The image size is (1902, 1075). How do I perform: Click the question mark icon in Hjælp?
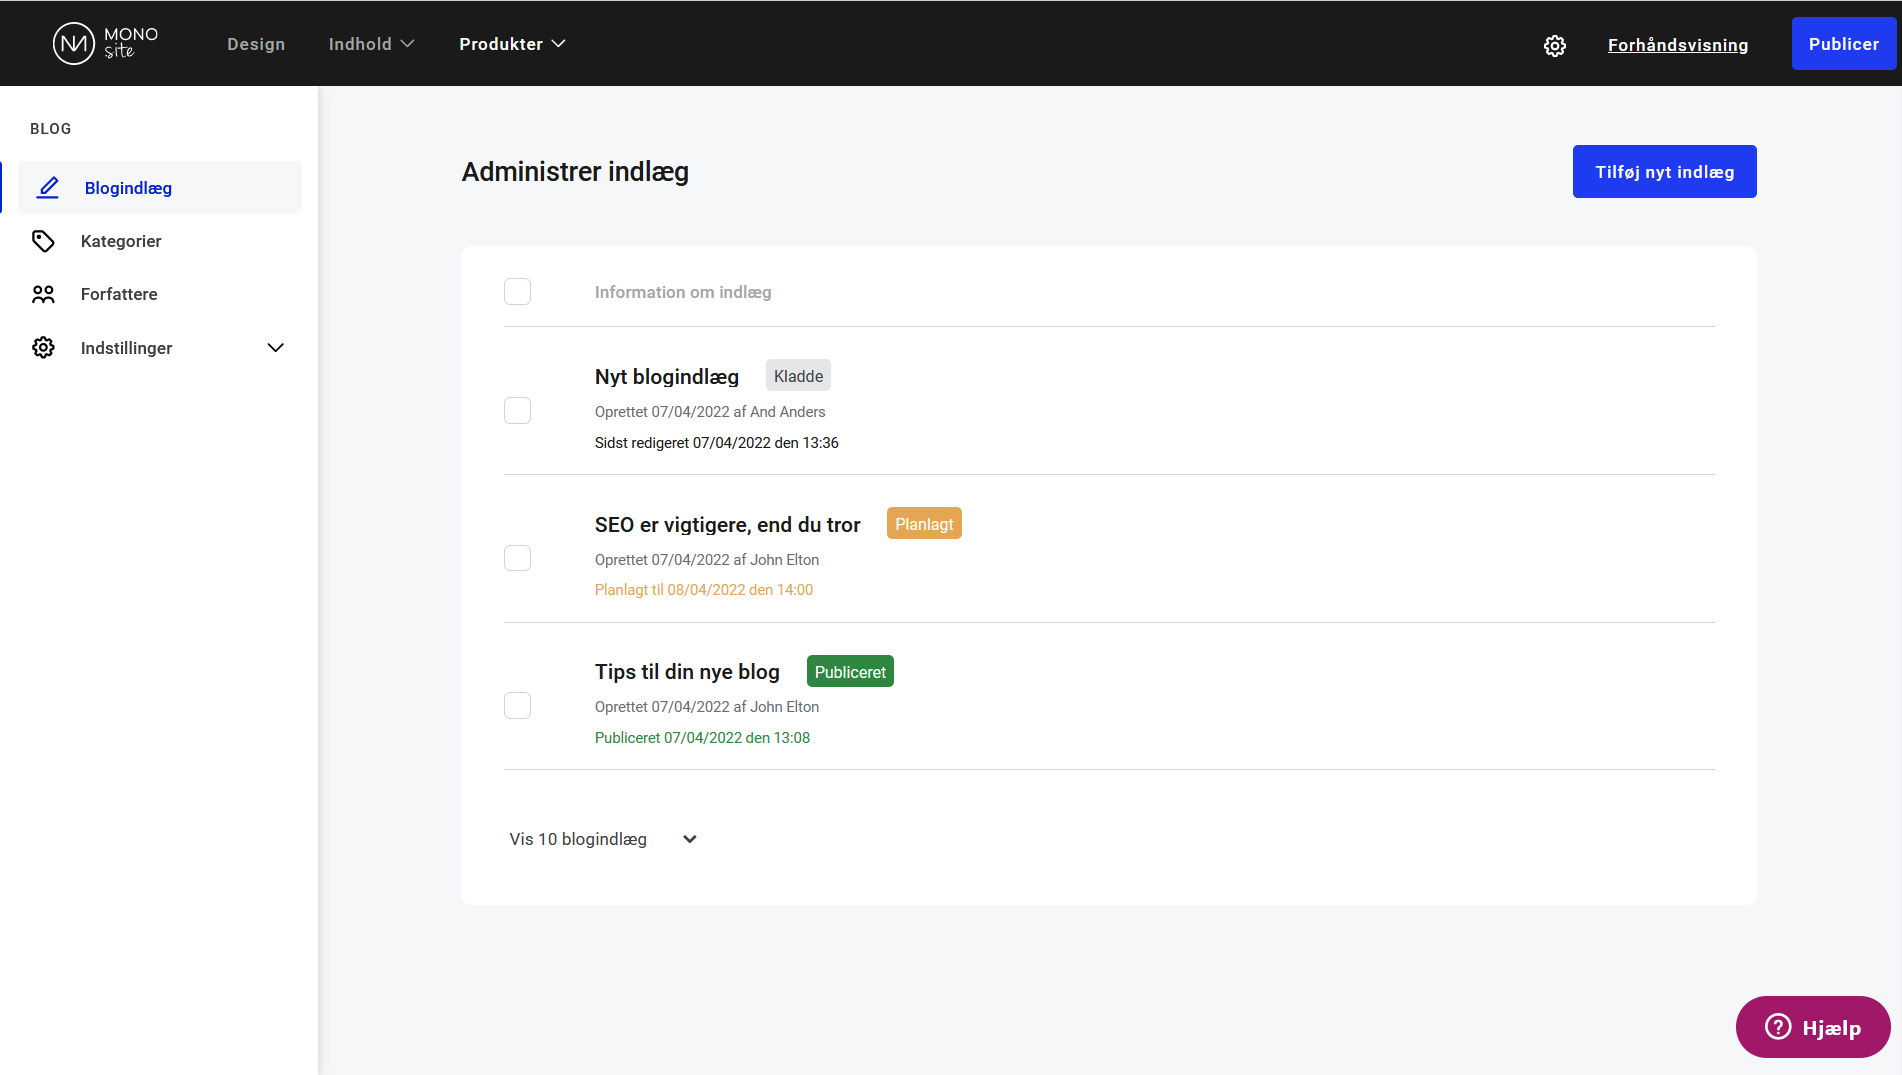point(1778,1027)
